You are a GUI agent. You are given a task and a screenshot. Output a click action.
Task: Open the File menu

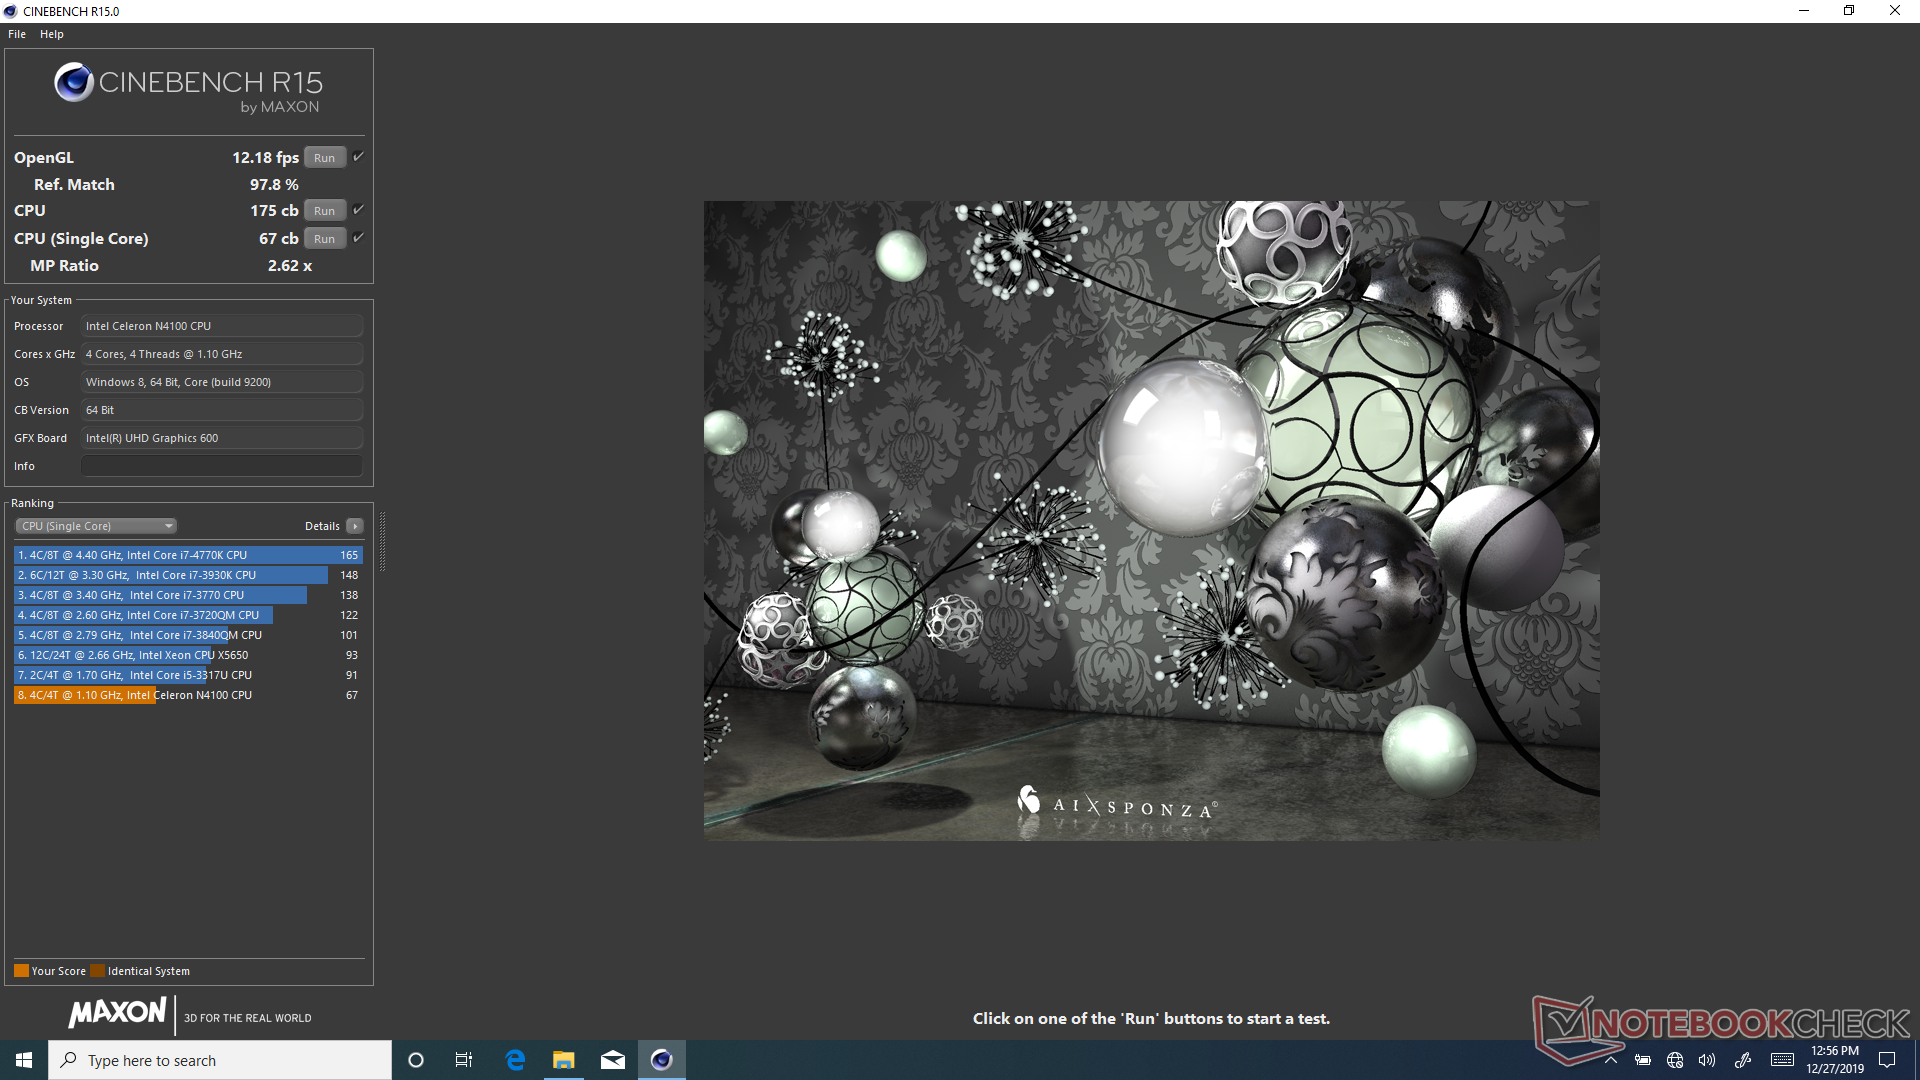17,34
